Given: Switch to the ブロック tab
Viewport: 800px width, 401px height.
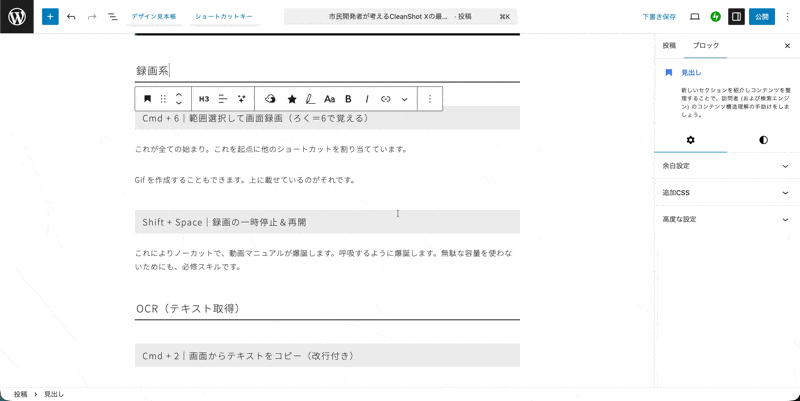Looking at the screenshot, I should [706, 45].
